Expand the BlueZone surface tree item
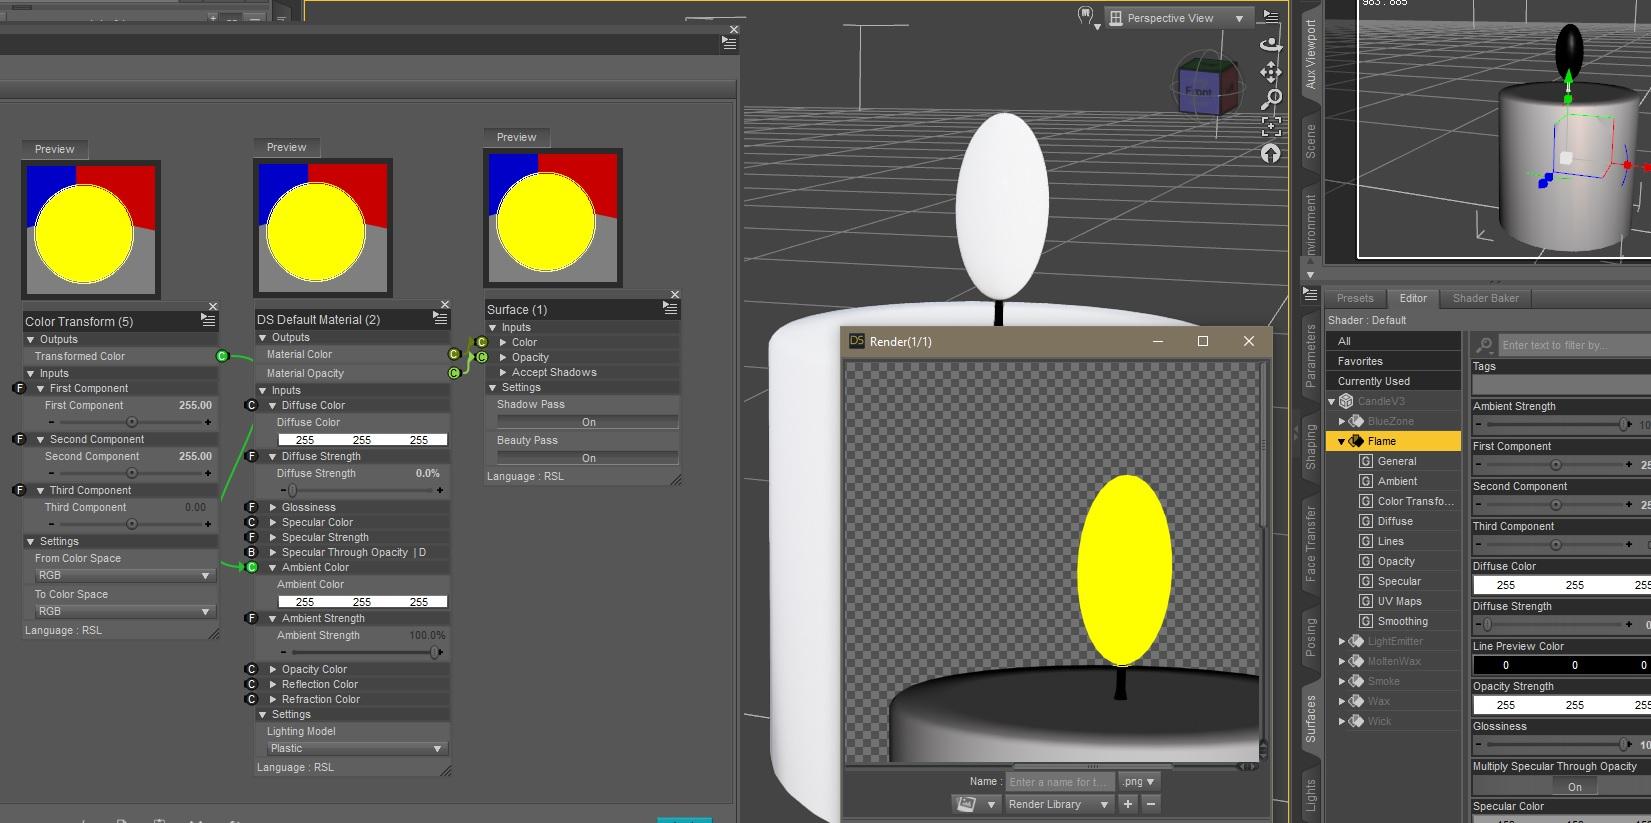 1341,421
